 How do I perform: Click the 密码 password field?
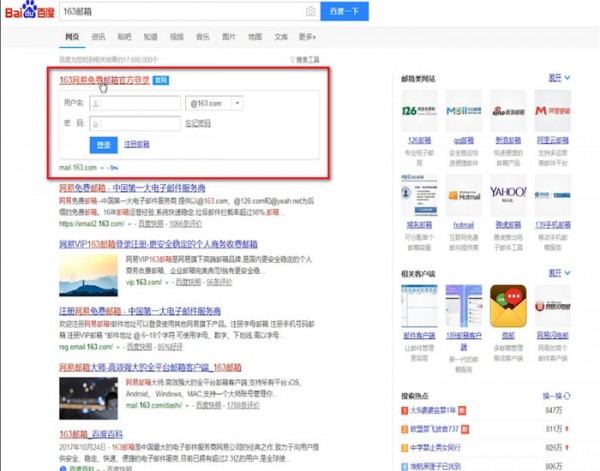point(135,124)
